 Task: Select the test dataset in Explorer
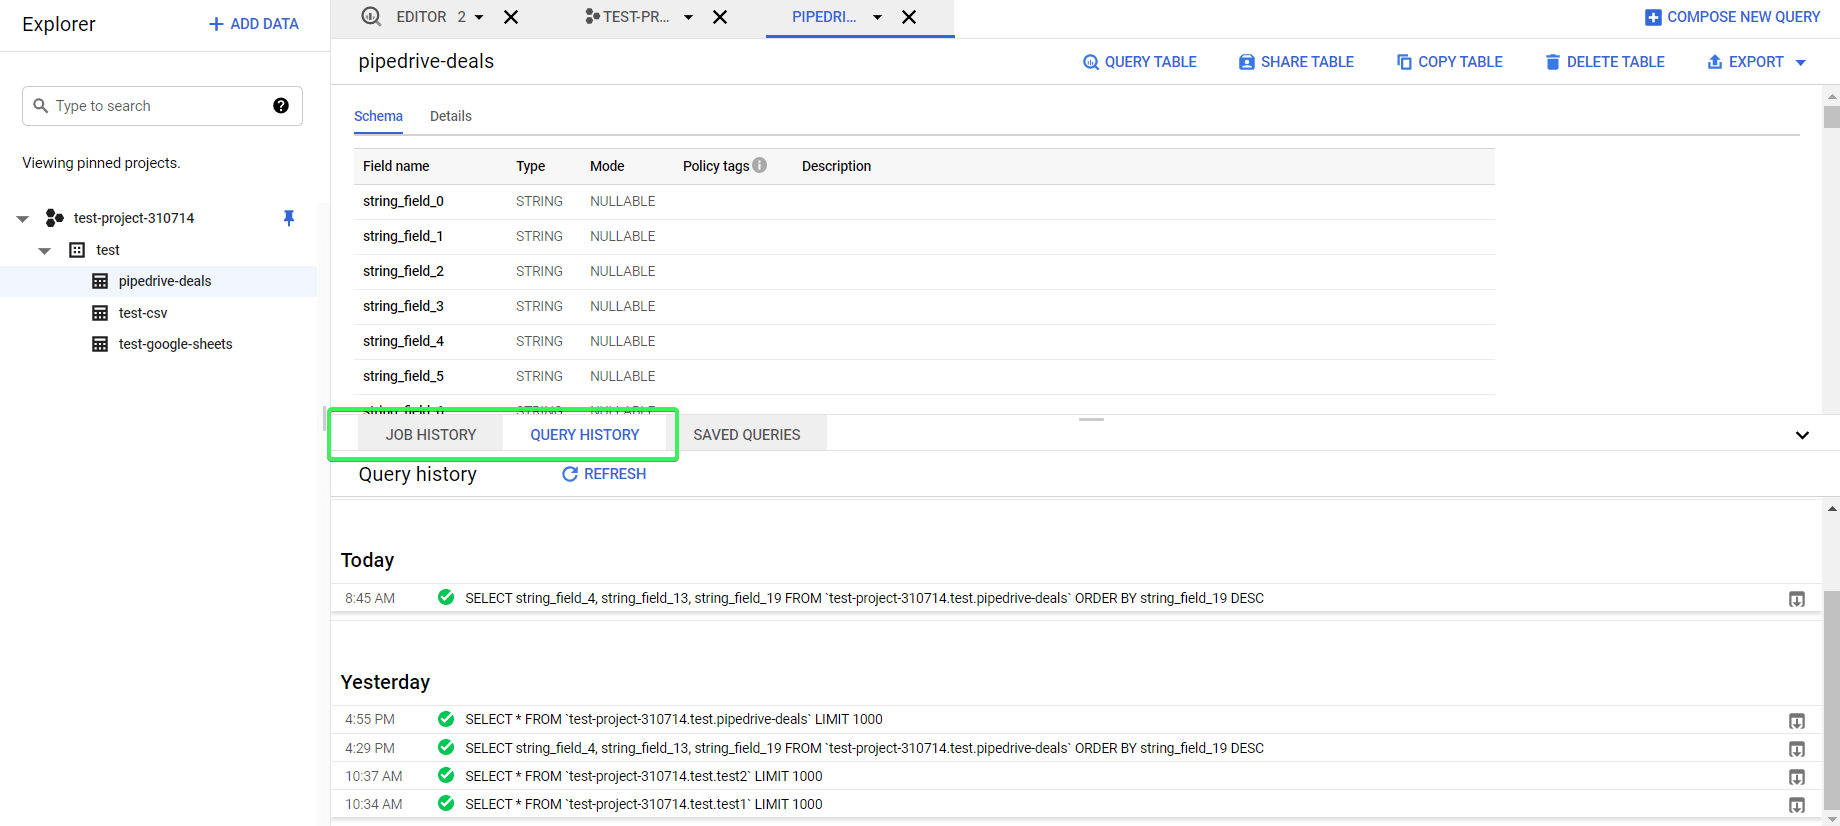pyautogui.click(x=108, y=250)
